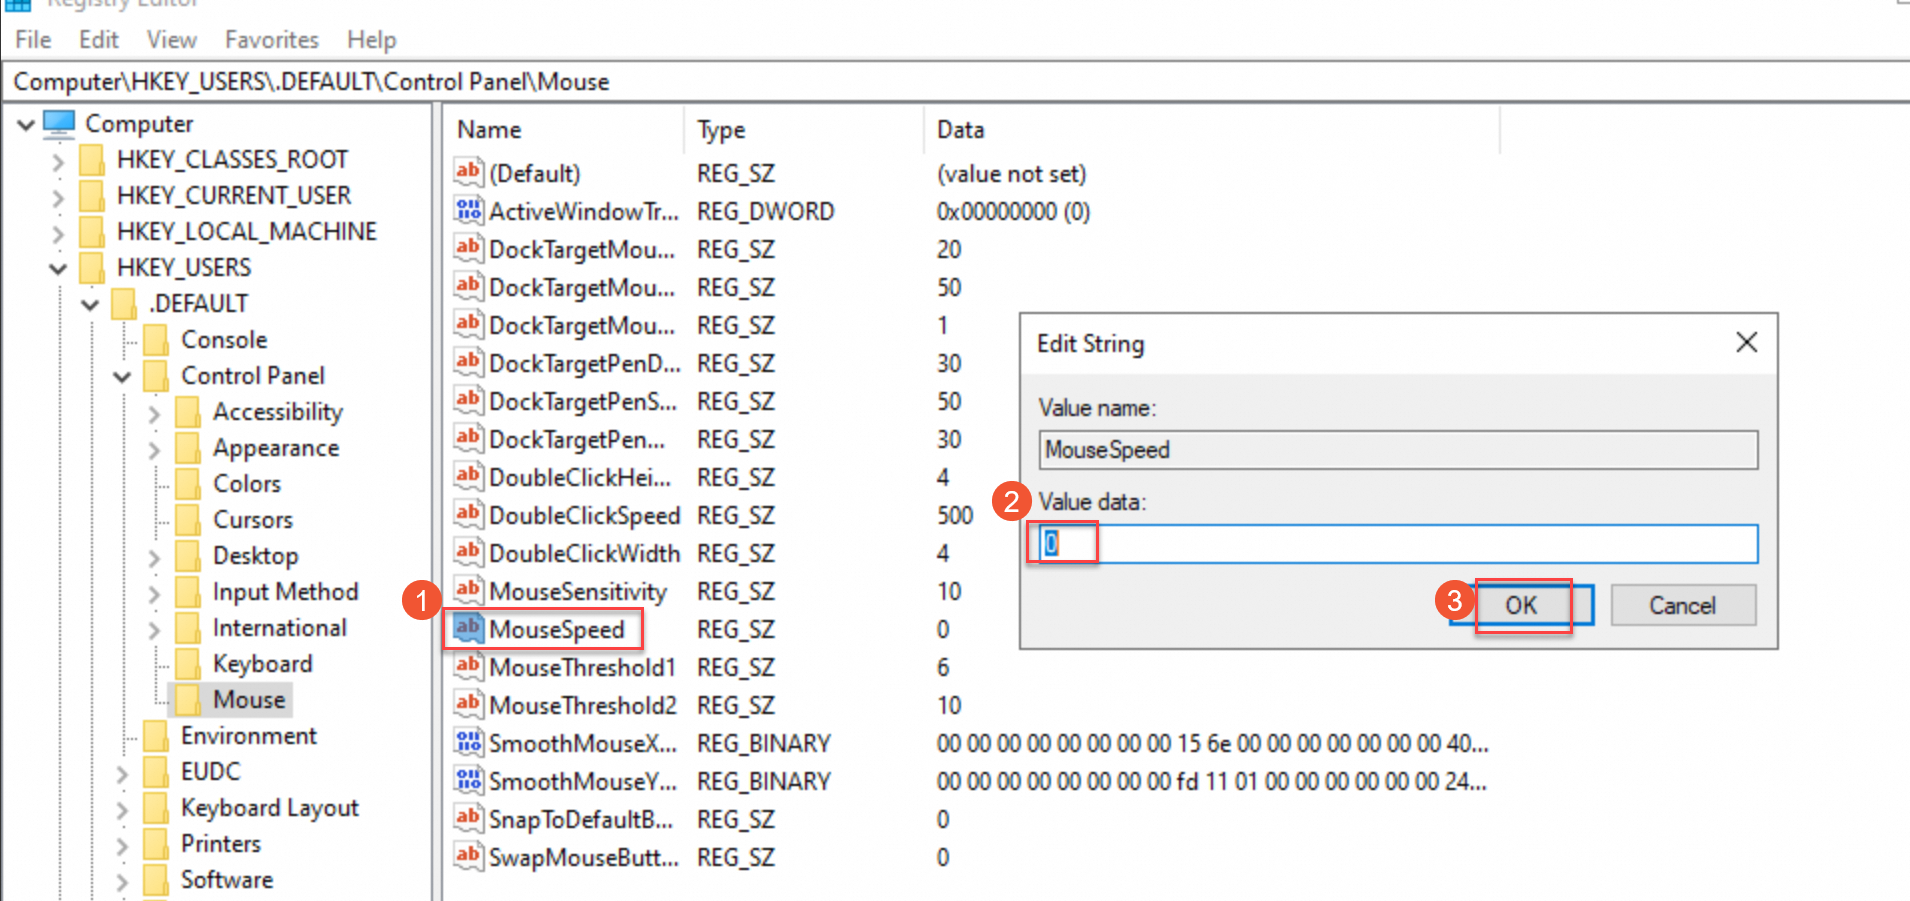Select the MouseSpeed string value icon
This screenshot has width=1910, height=901.
[x=468, y=629]
